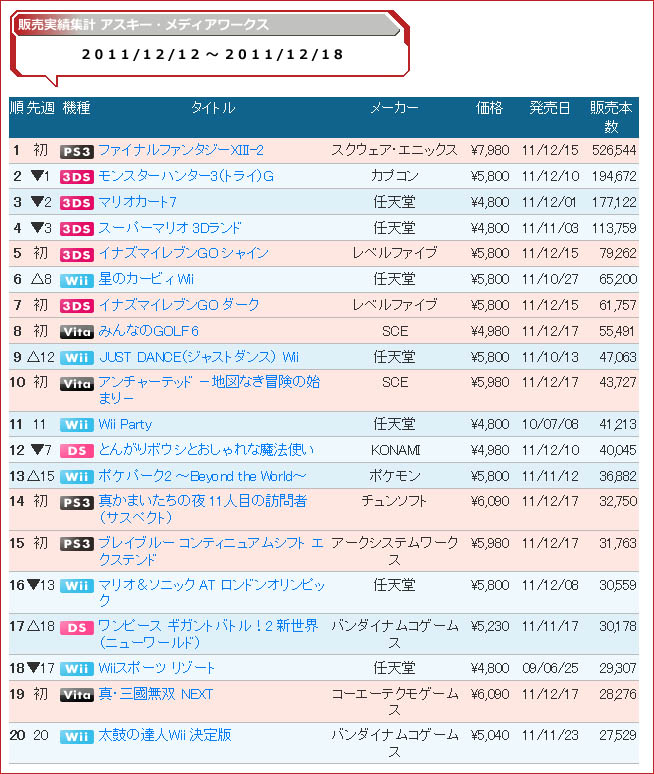Image resolution: width=654 pixels, height=774 pixels.
Task: Click the 発売日 column header
Action: tap(549, 108)
